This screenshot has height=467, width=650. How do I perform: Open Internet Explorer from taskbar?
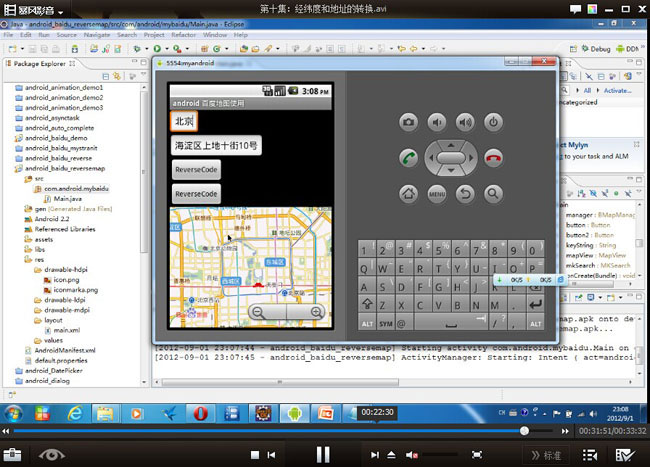pos(75,413)
